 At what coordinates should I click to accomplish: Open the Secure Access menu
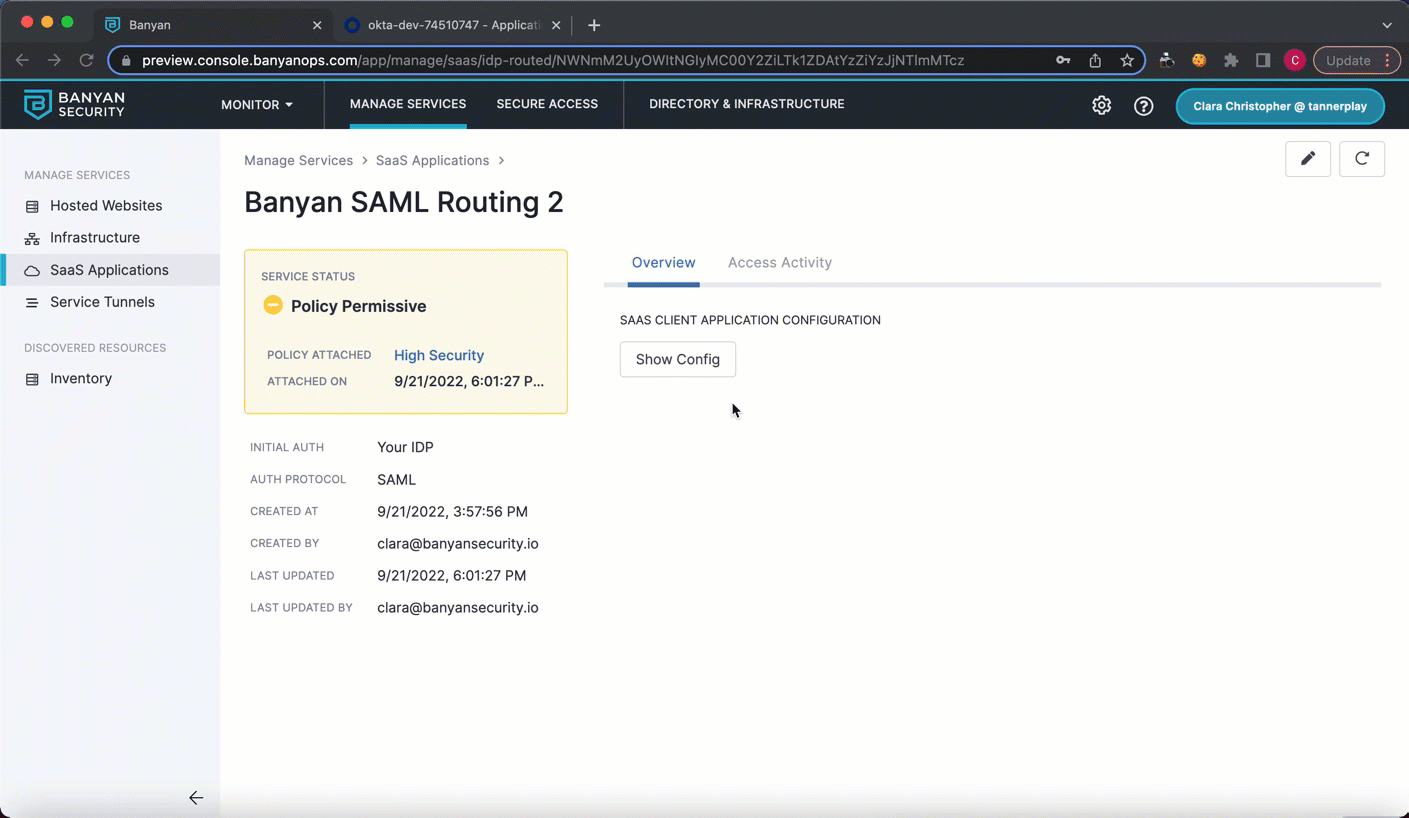(547, 104)
